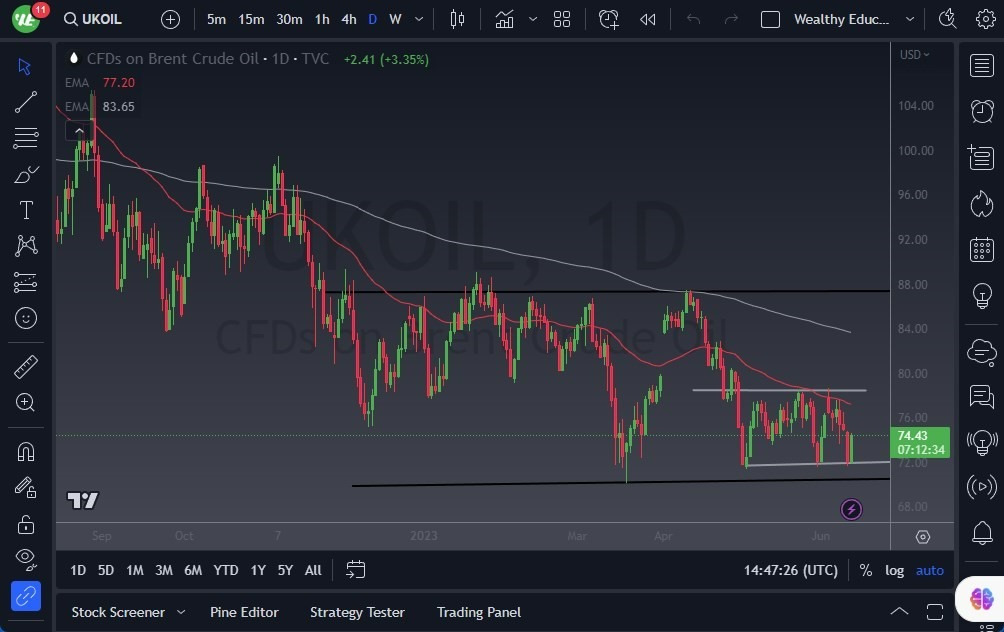Toggle the log scale on price axis
1004x632 pixels.
[x=893, y=570]
